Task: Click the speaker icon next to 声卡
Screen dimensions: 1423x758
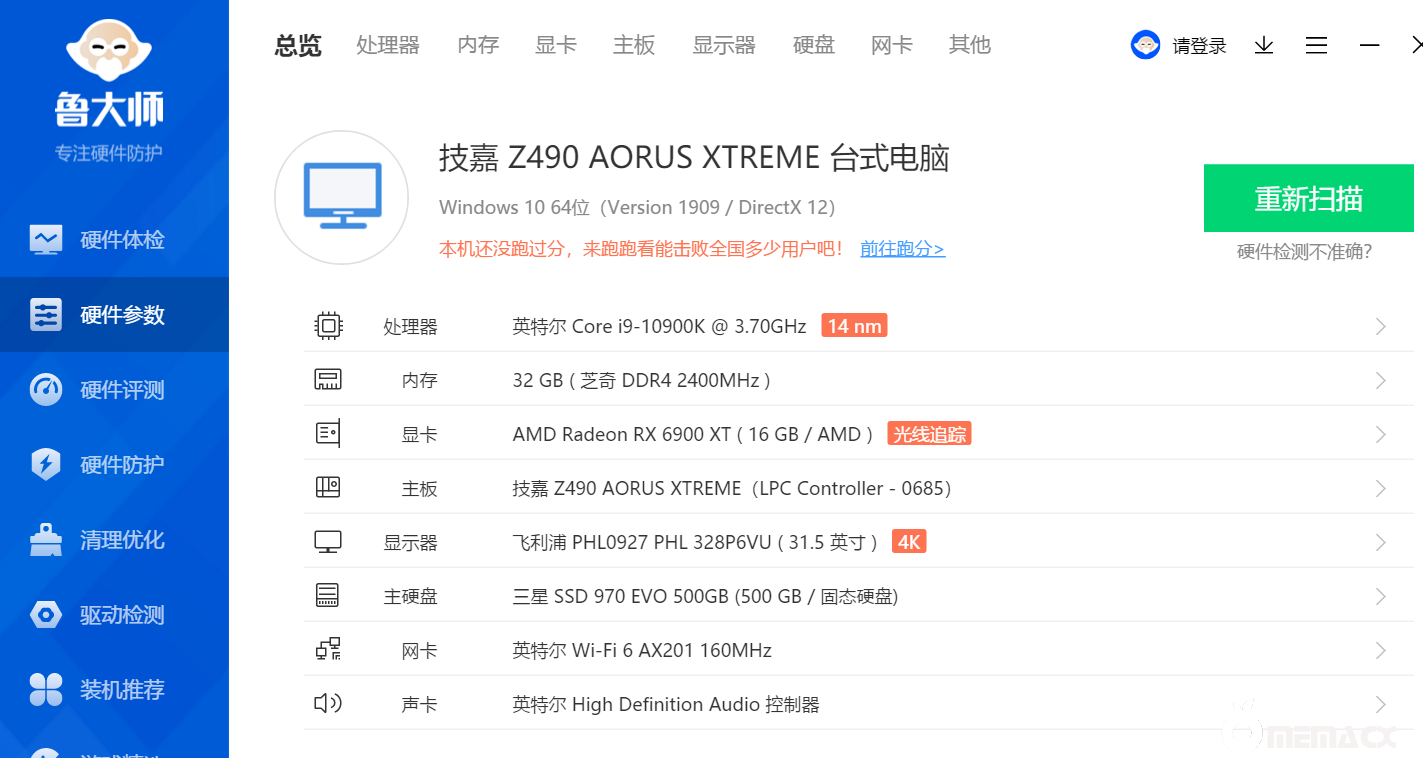Action: (x=328, y=703)
